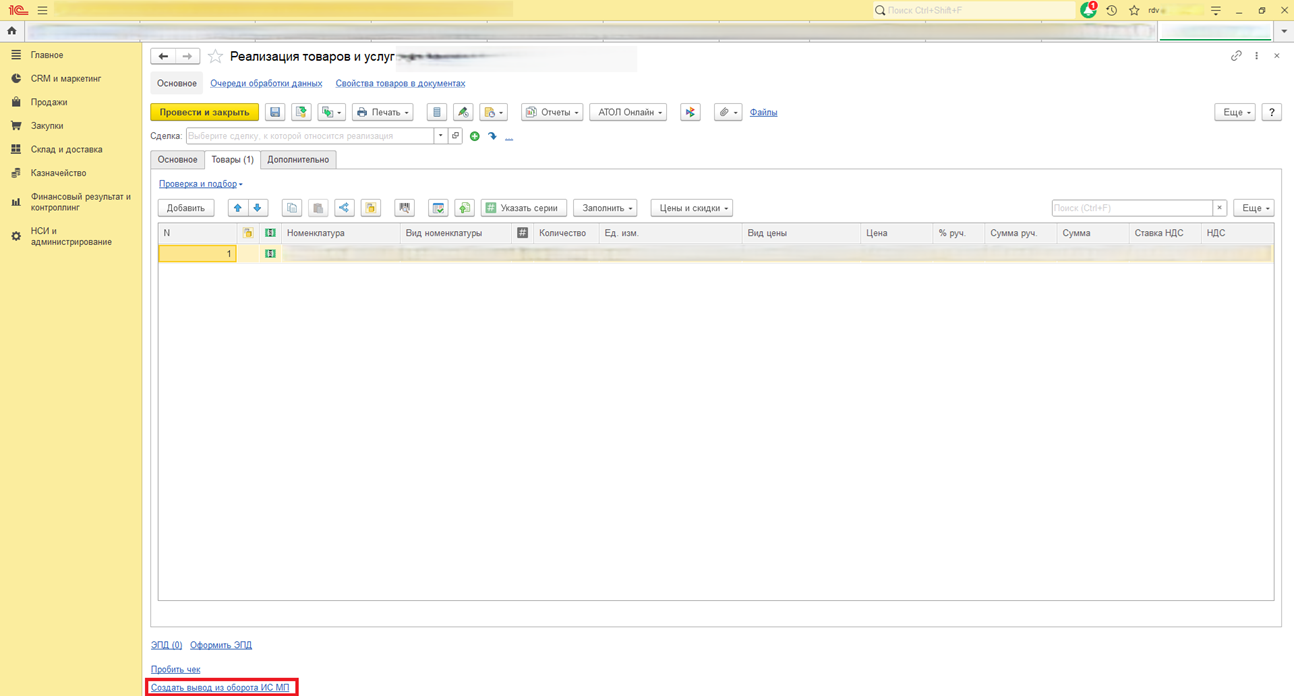Click the post document icon next to save
1294x696 pixels.
pos(301,112)
